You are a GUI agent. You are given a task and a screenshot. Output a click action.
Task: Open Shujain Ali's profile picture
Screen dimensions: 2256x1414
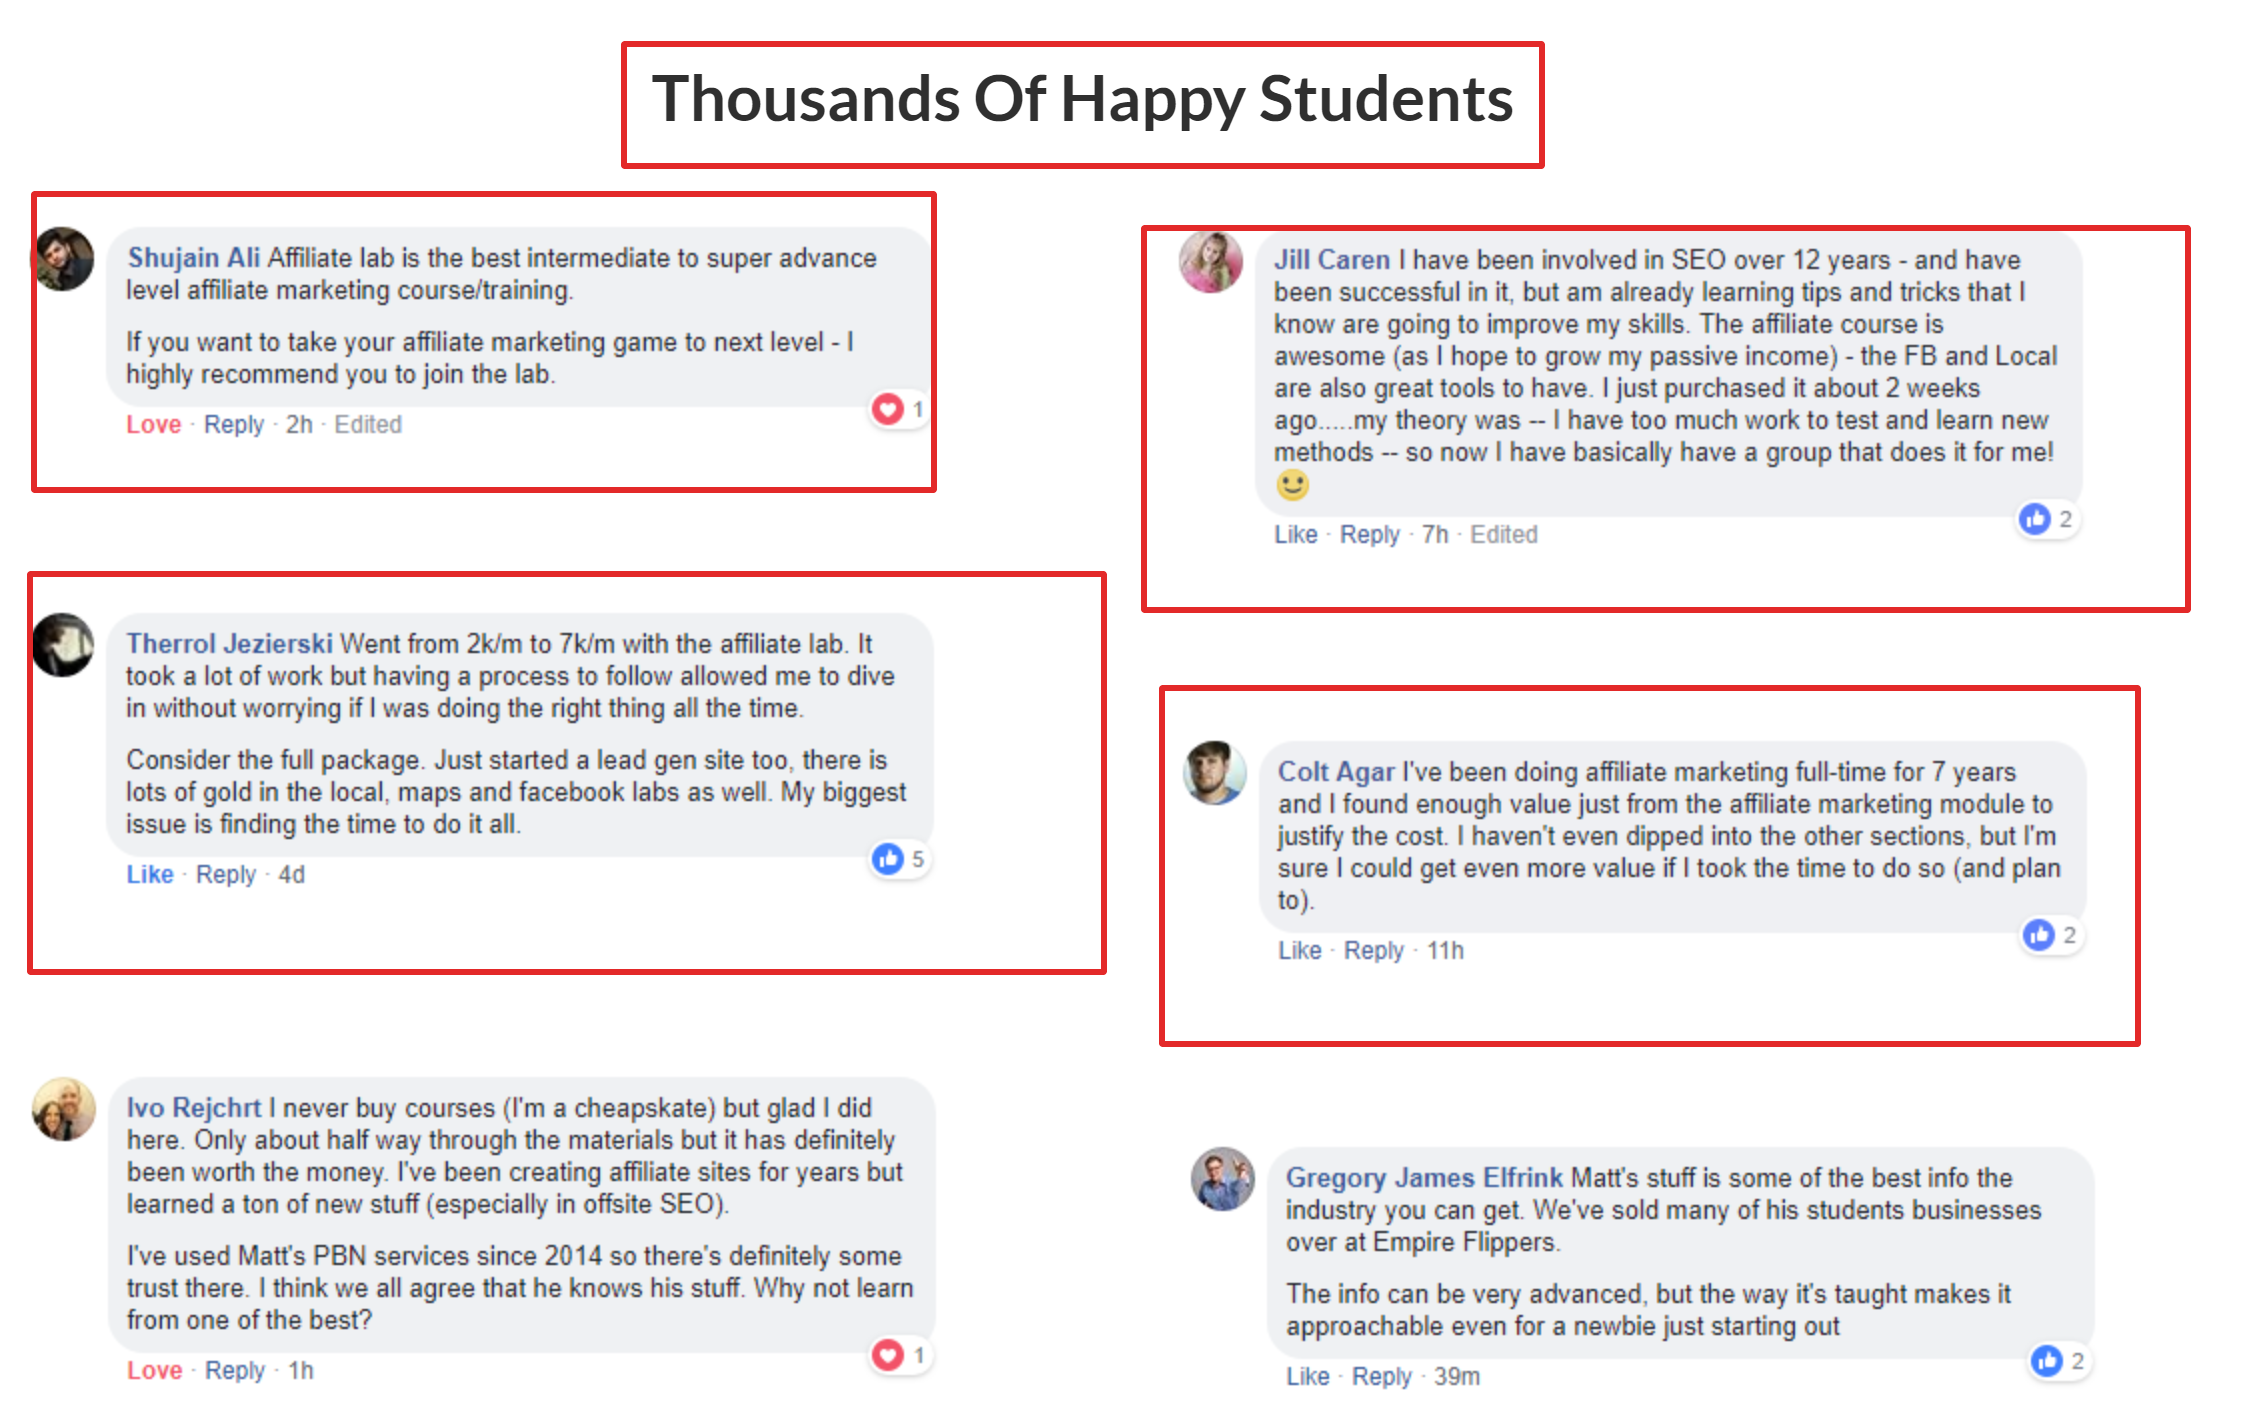click(64, 259)
